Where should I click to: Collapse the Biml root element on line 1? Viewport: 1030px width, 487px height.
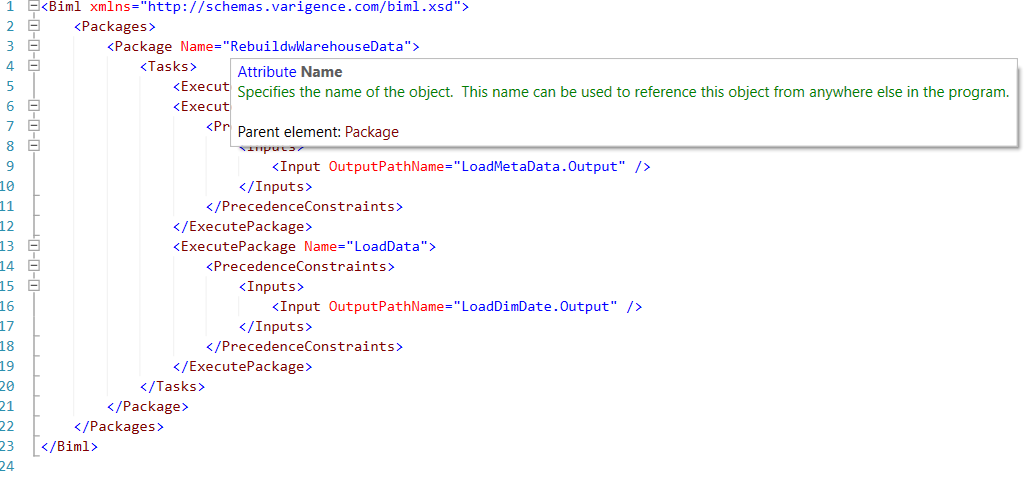pos(34,6)
